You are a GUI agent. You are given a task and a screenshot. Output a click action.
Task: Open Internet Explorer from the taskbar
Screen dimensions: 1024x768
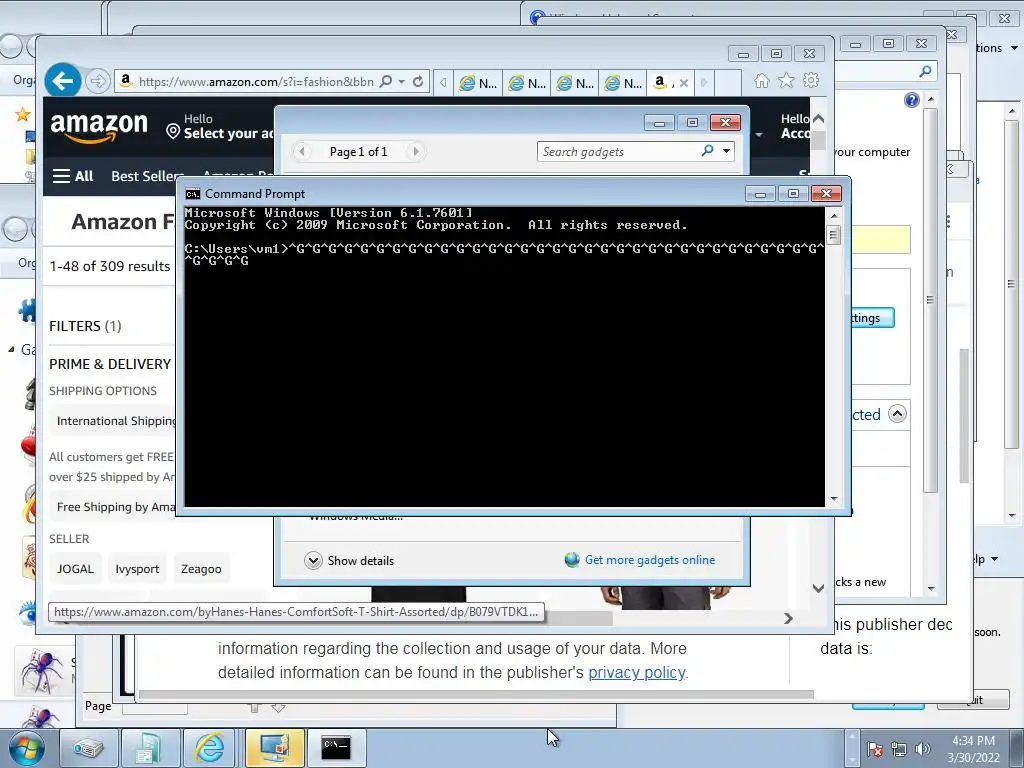pyautogui.click(x=209, y=748)
